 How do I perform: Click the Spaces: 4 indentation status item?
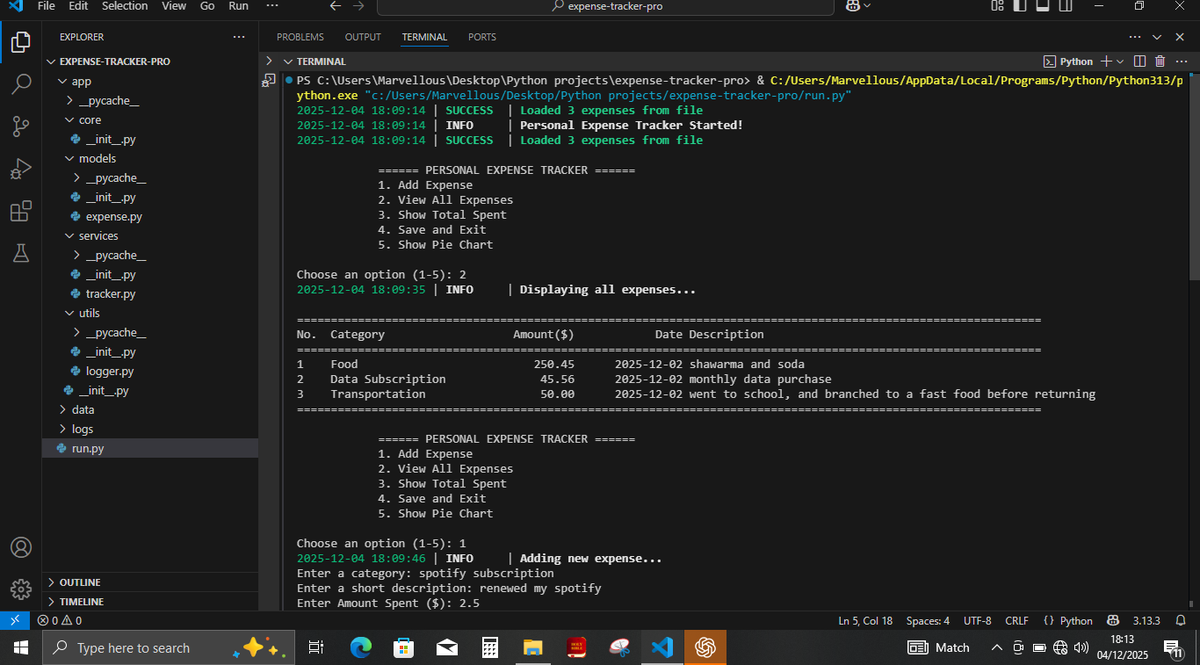coord(928,621)
